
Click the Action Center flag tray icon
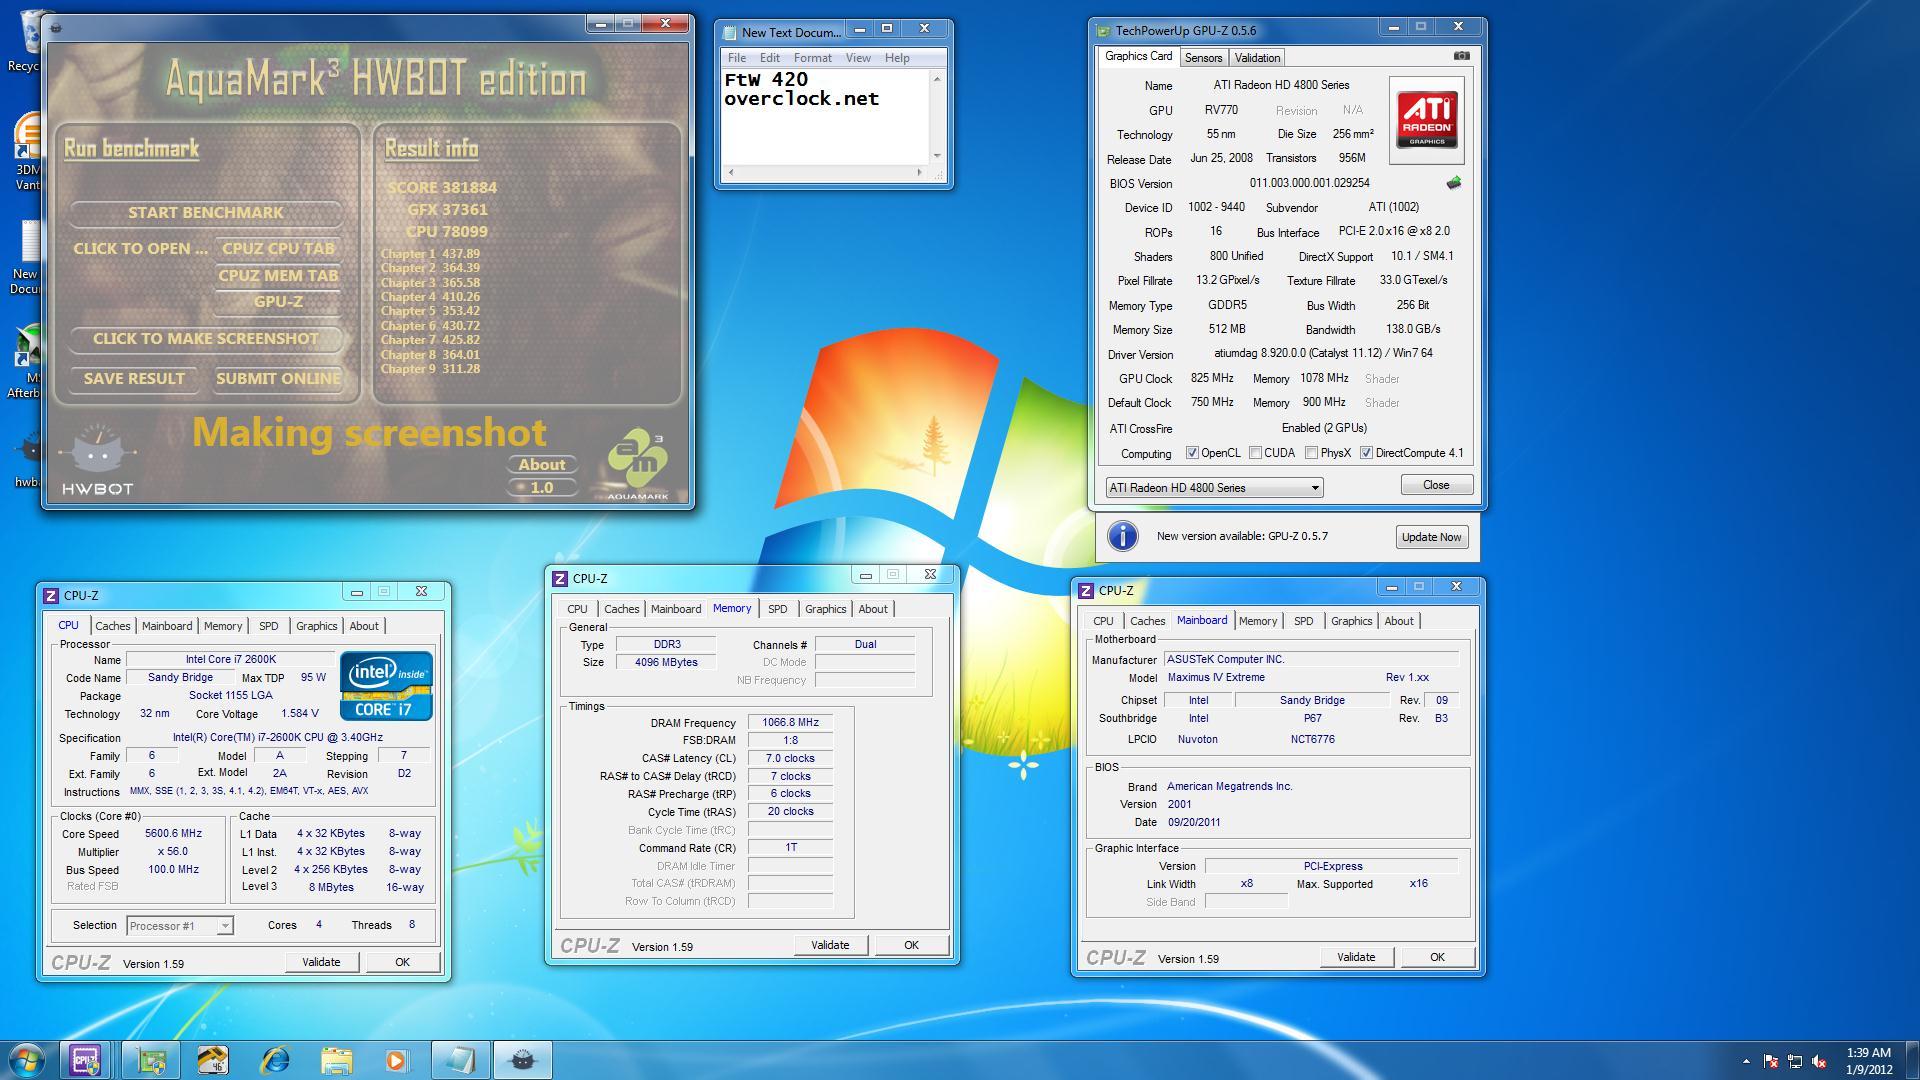coord(1770,1061)
